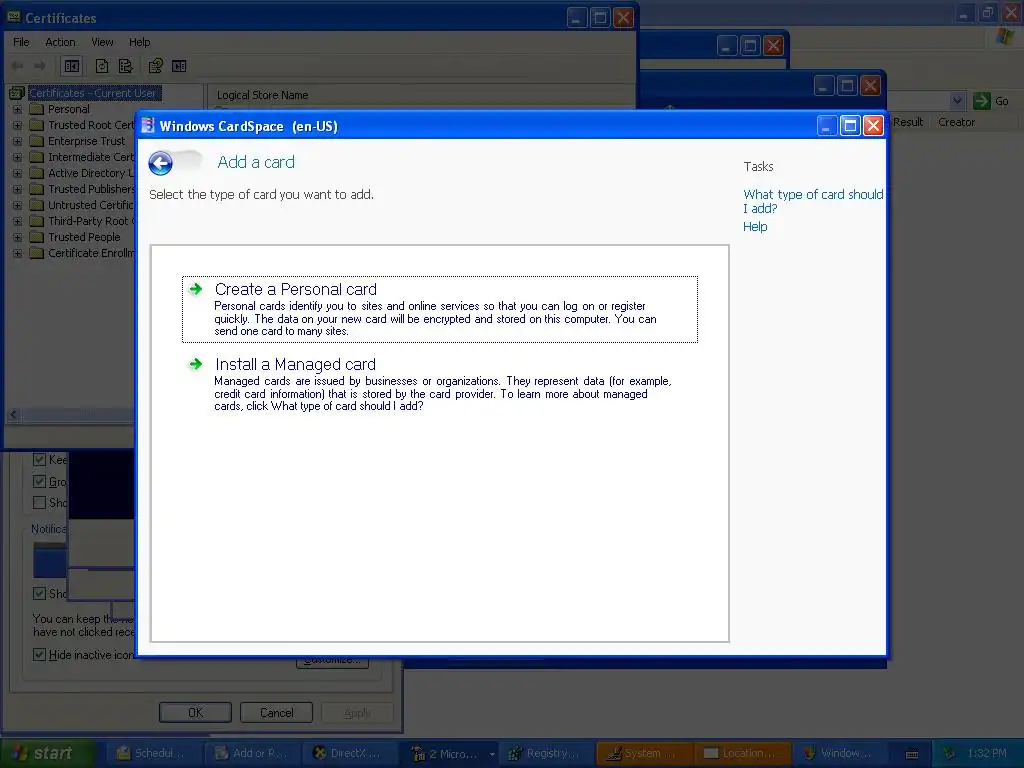Maximize the Windows CardSpace window

pos(850,125)
